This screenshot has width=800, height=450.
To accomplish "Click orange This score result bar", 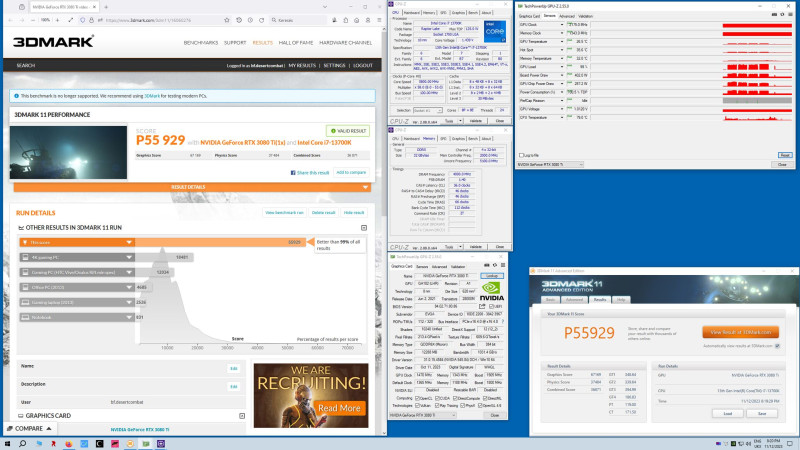I will click(x=219, y=242).
